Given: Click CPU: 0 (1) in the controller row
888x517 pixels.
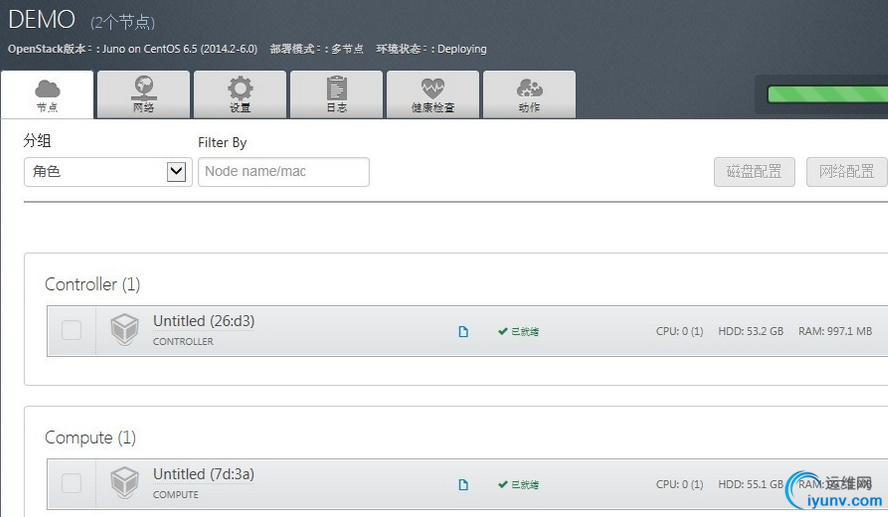Looking at the screenshot, I should [x=680, y=331].
